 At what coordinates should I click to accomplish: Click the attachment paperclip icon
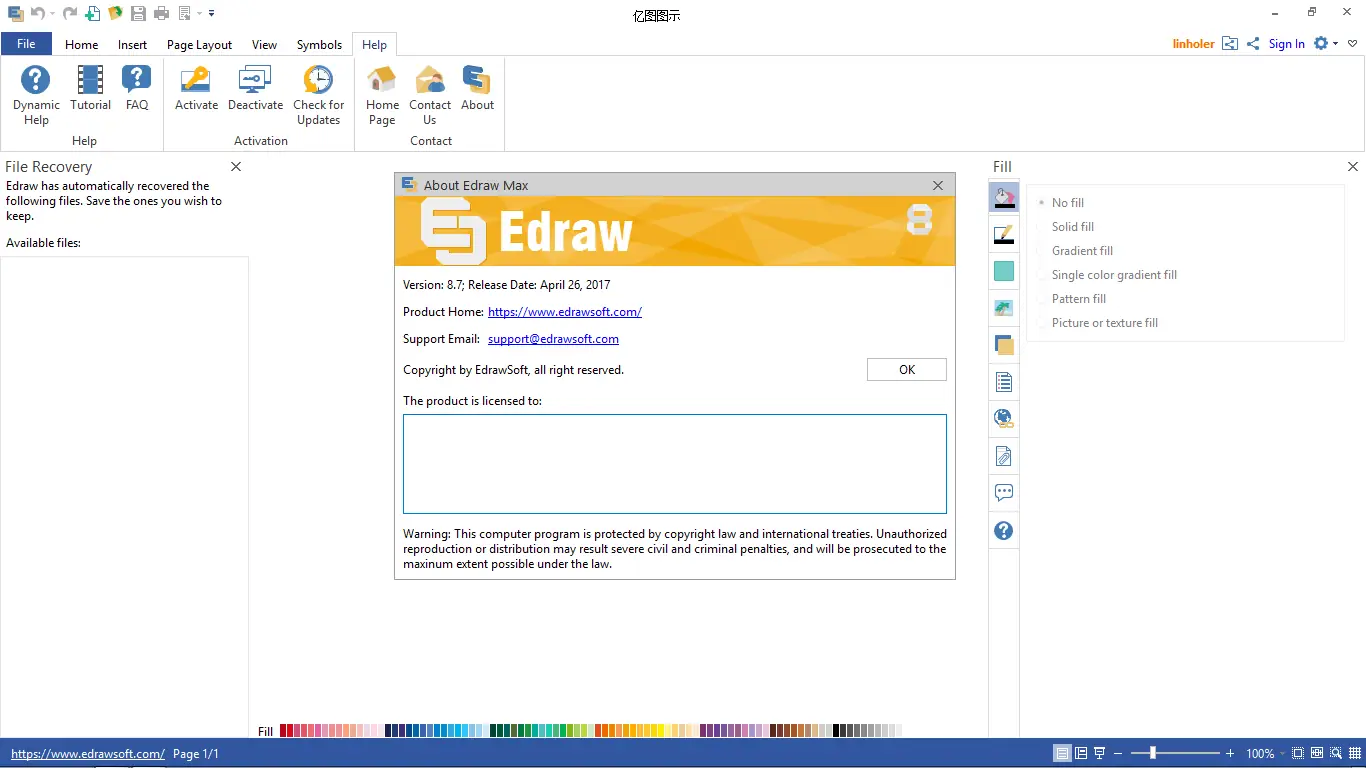click(x=1003, y=455)
